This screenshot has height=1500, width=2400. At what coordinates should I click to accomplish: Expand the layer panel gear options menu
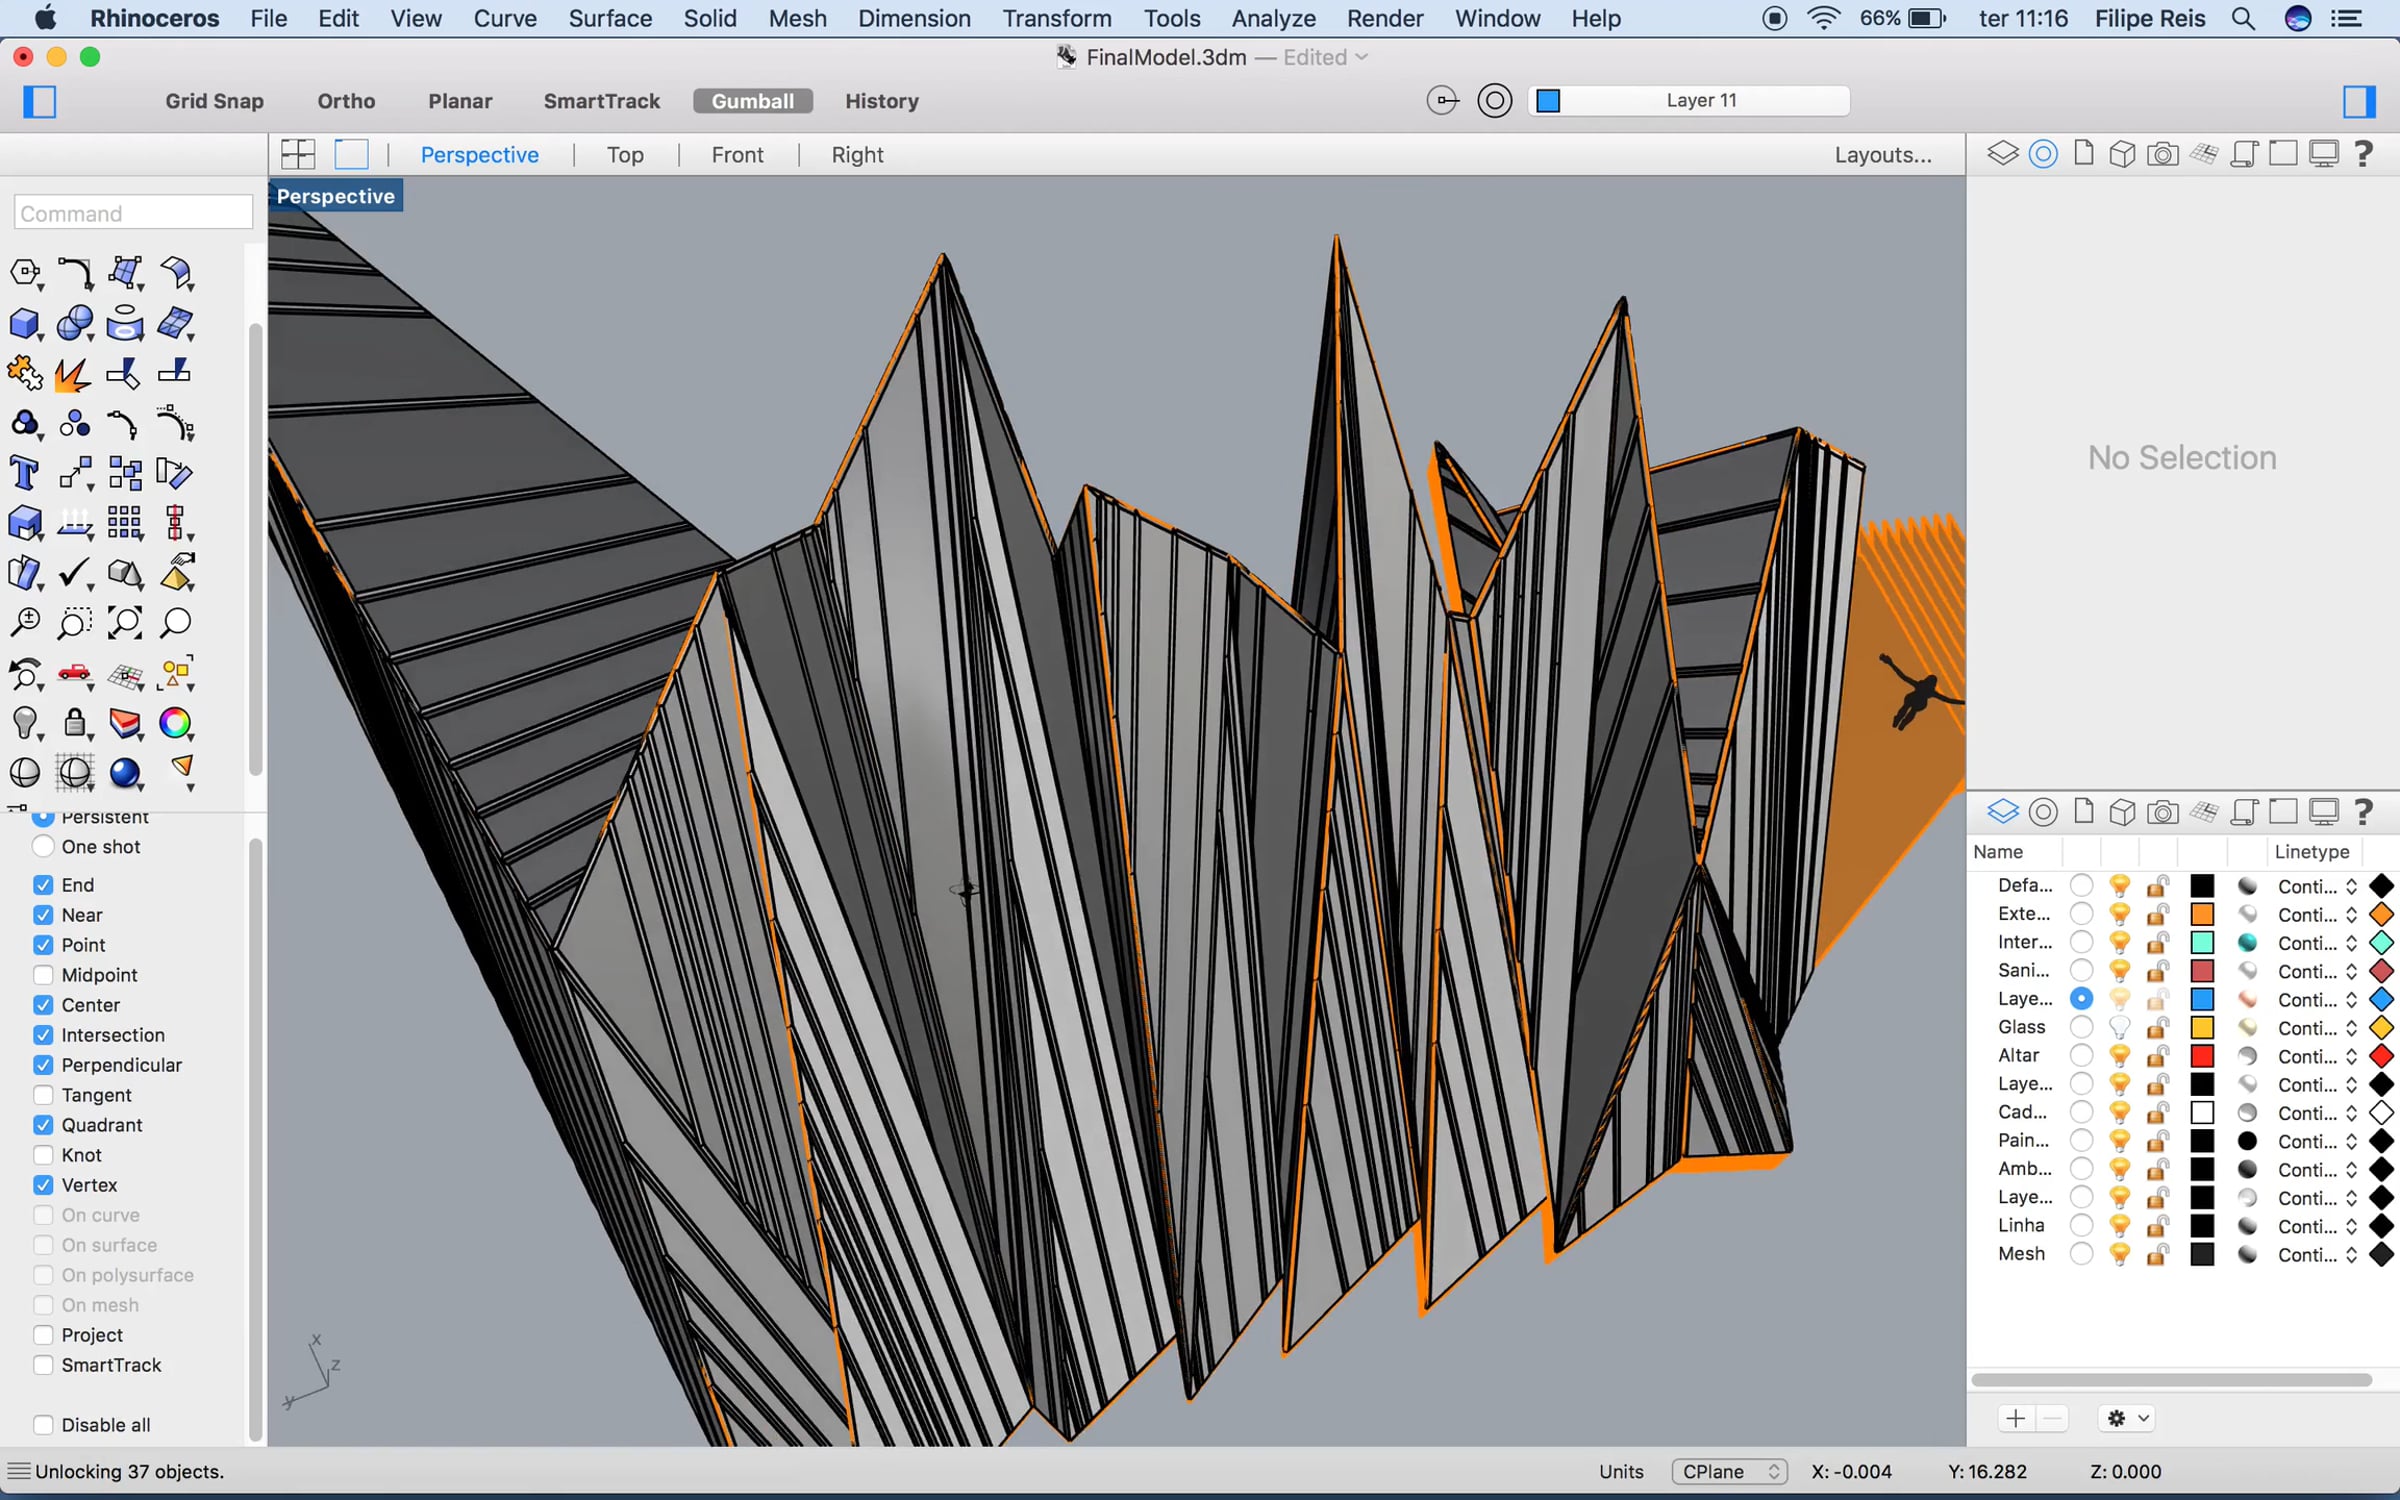pyautogui.click(x=2126, y=1417)
